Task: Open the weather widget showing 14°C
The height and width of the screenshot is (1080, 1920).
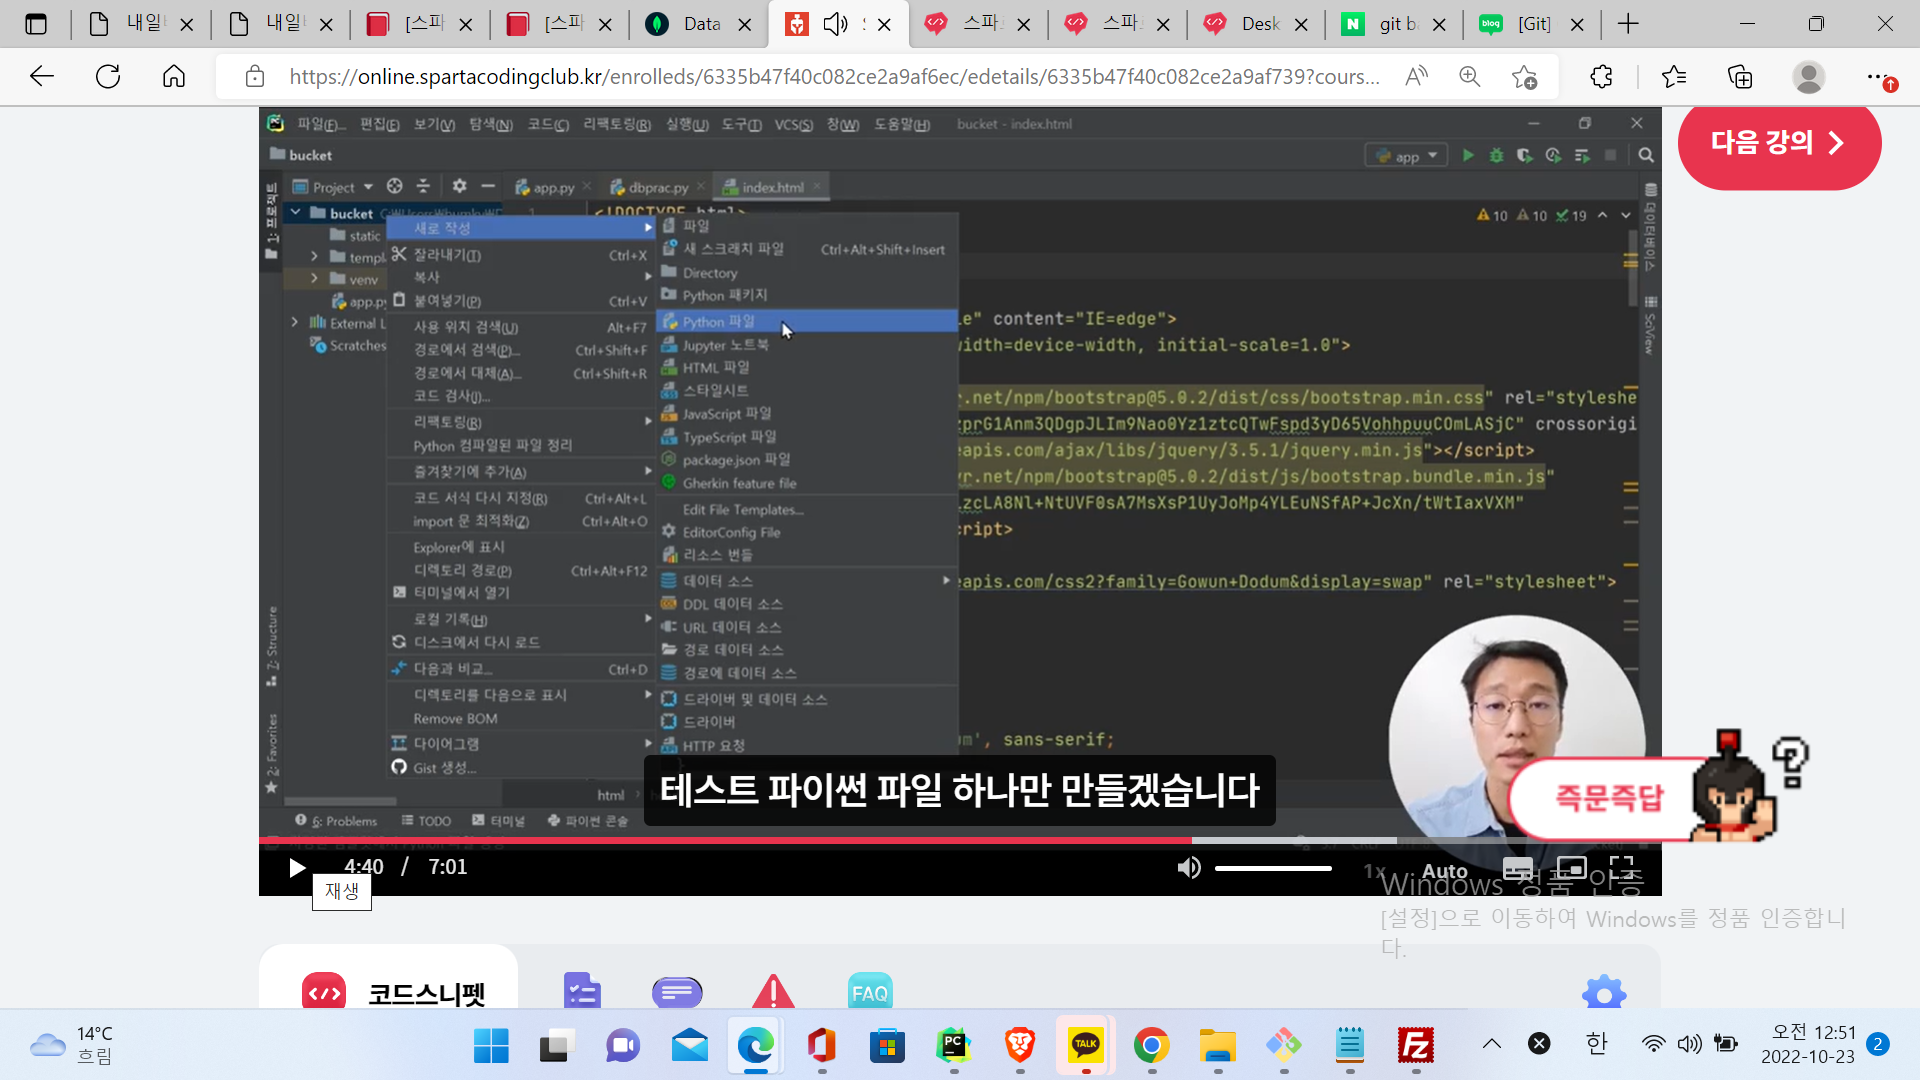Action: click(x=72, y=1045)
